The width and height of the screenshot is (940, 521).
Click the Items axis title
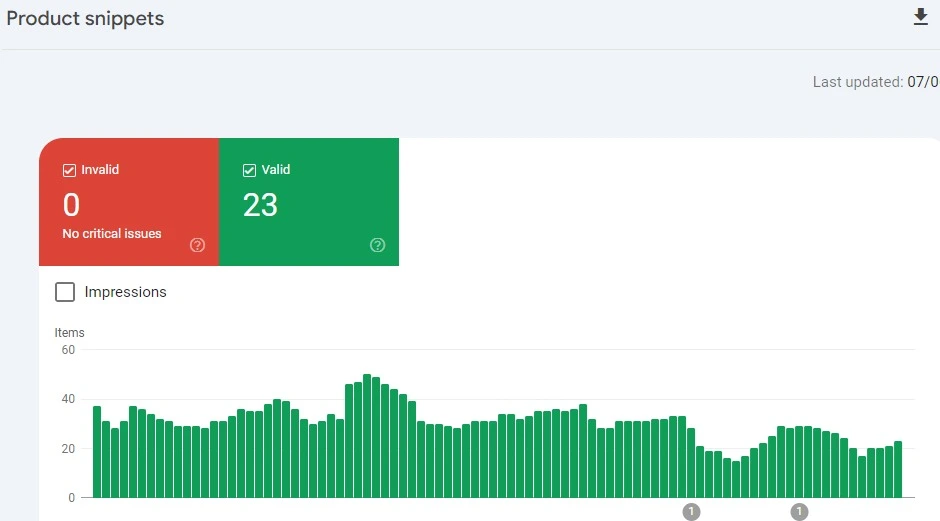click(69, 333)
